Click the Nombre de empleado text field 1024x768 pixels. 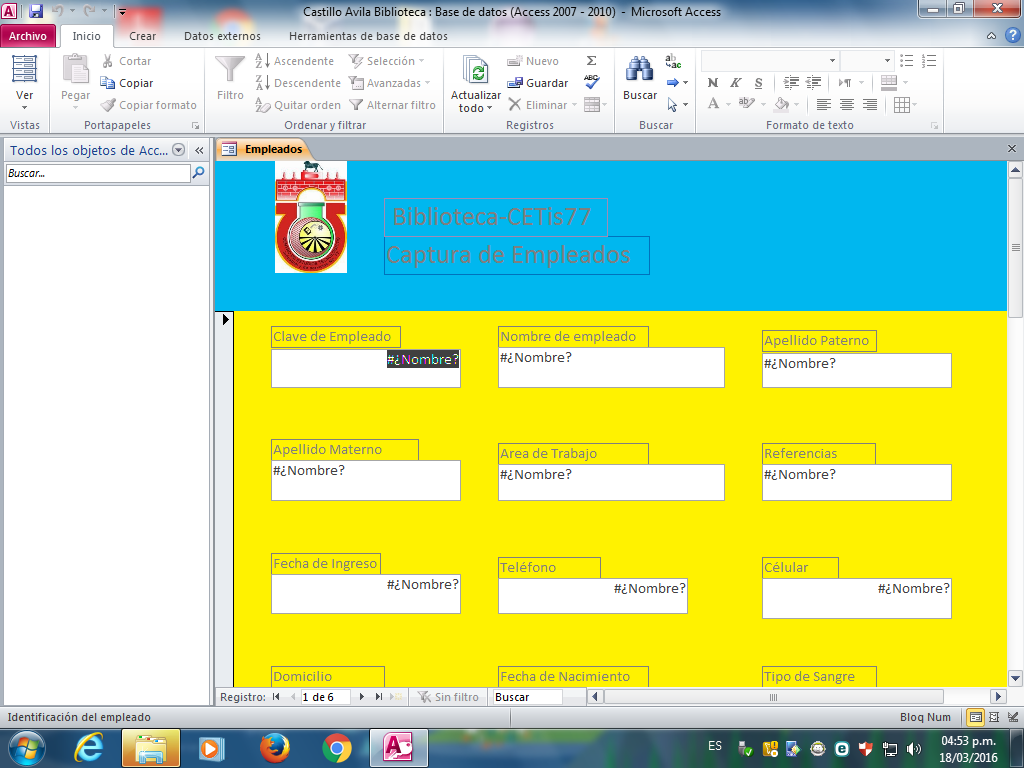tap(611, 368)
